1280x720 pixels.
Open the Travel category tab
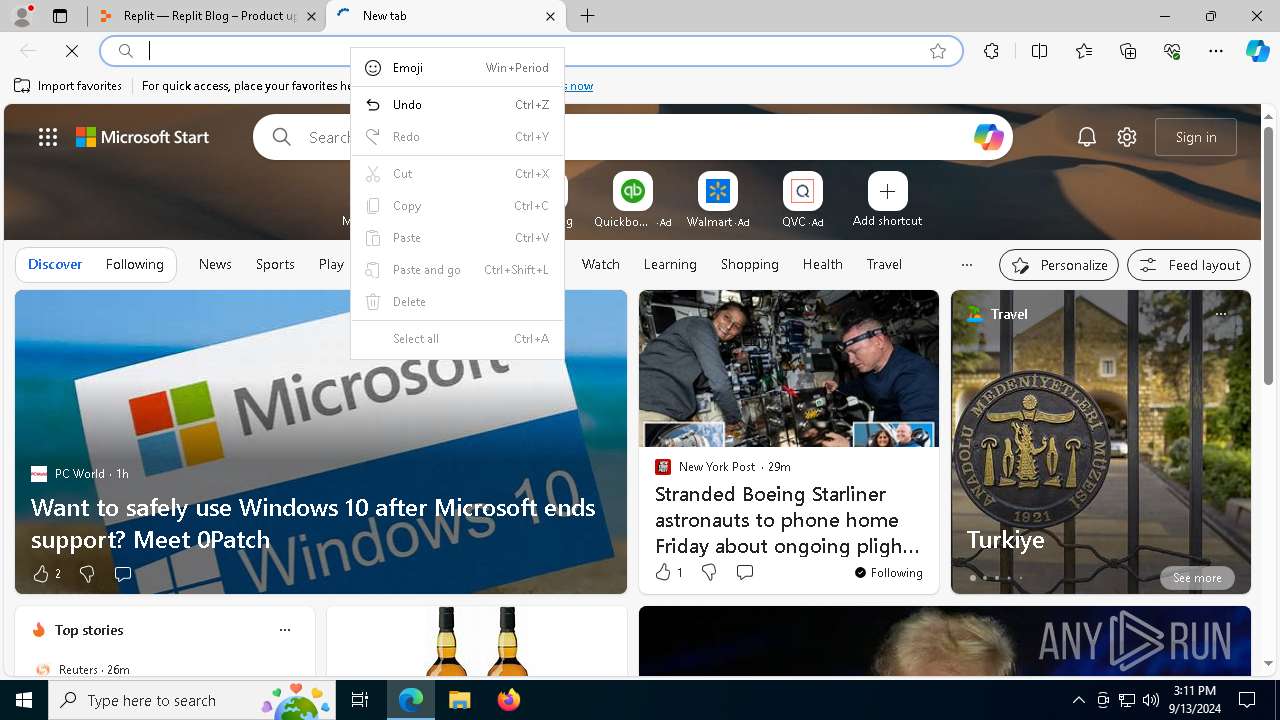tap(884, 265)
